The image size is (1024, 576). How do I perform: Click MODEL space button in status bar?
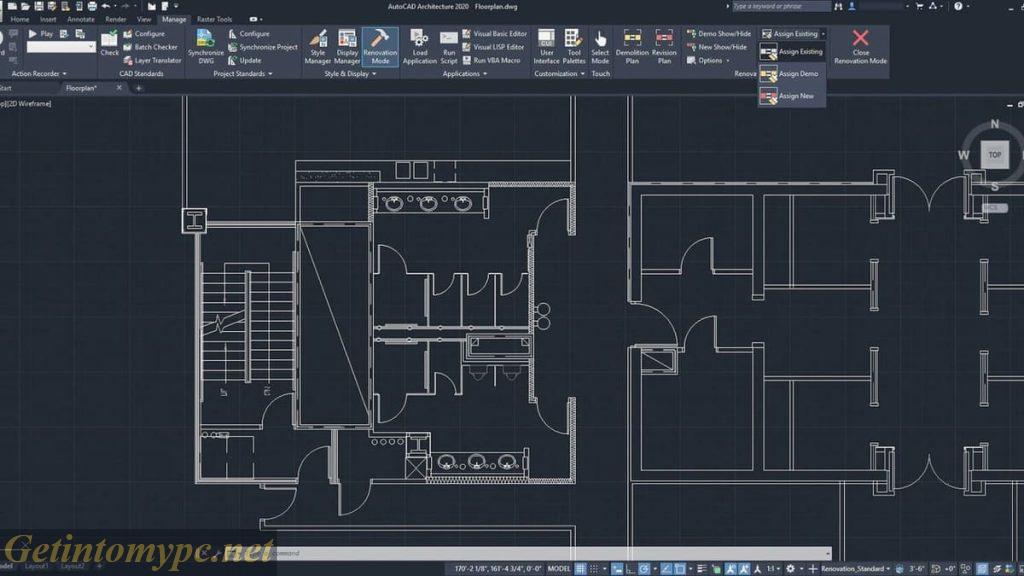coord(559,569)
